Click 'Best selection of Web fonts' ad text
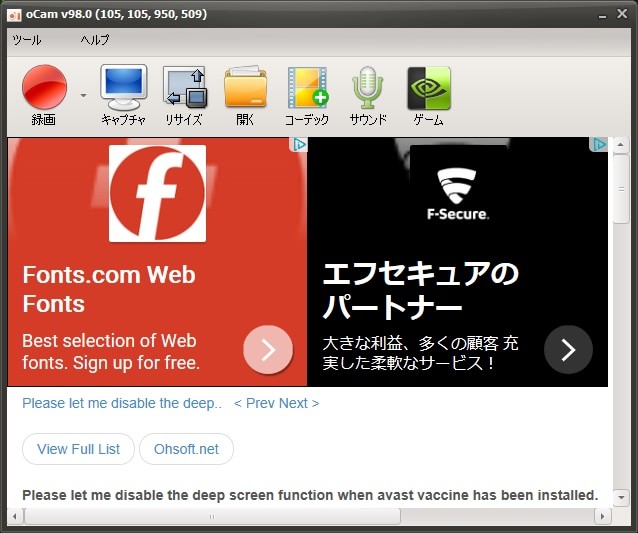The height and width of the screenshot is (533, 638). click(x=111, y=352)
